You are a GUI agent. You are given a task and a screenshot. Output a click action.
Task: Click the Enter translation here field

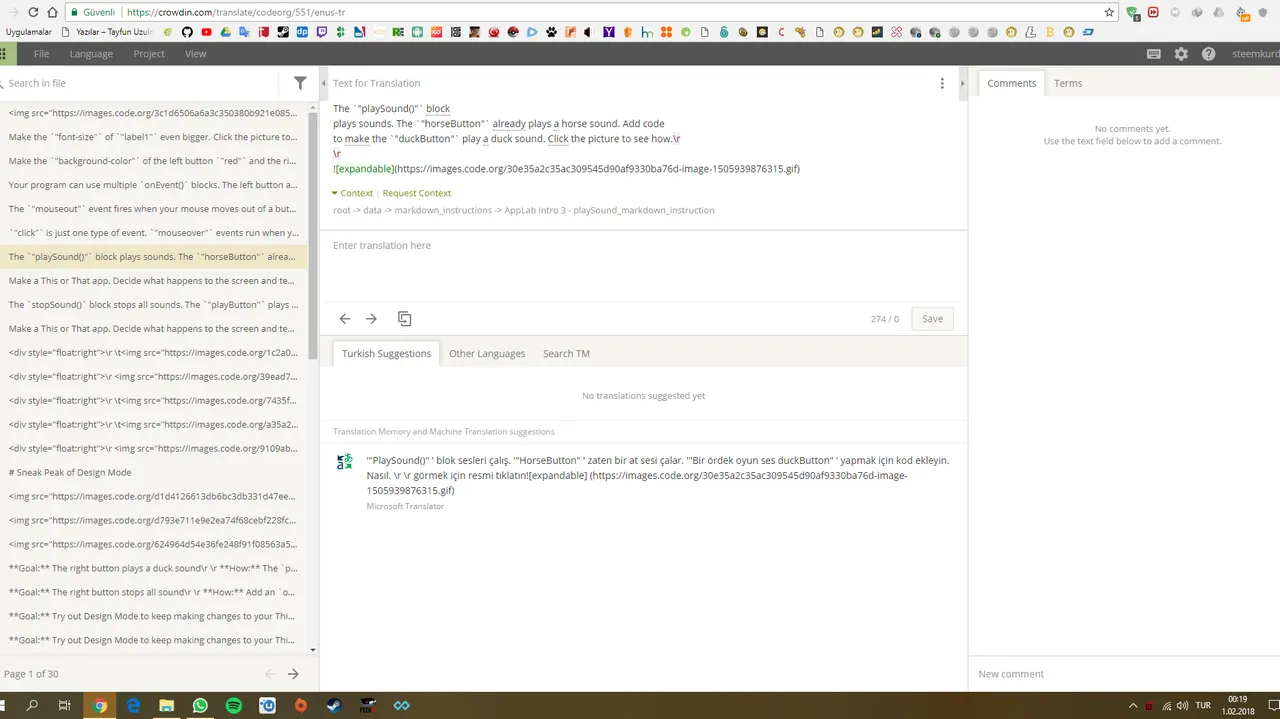tap(643, 264)
